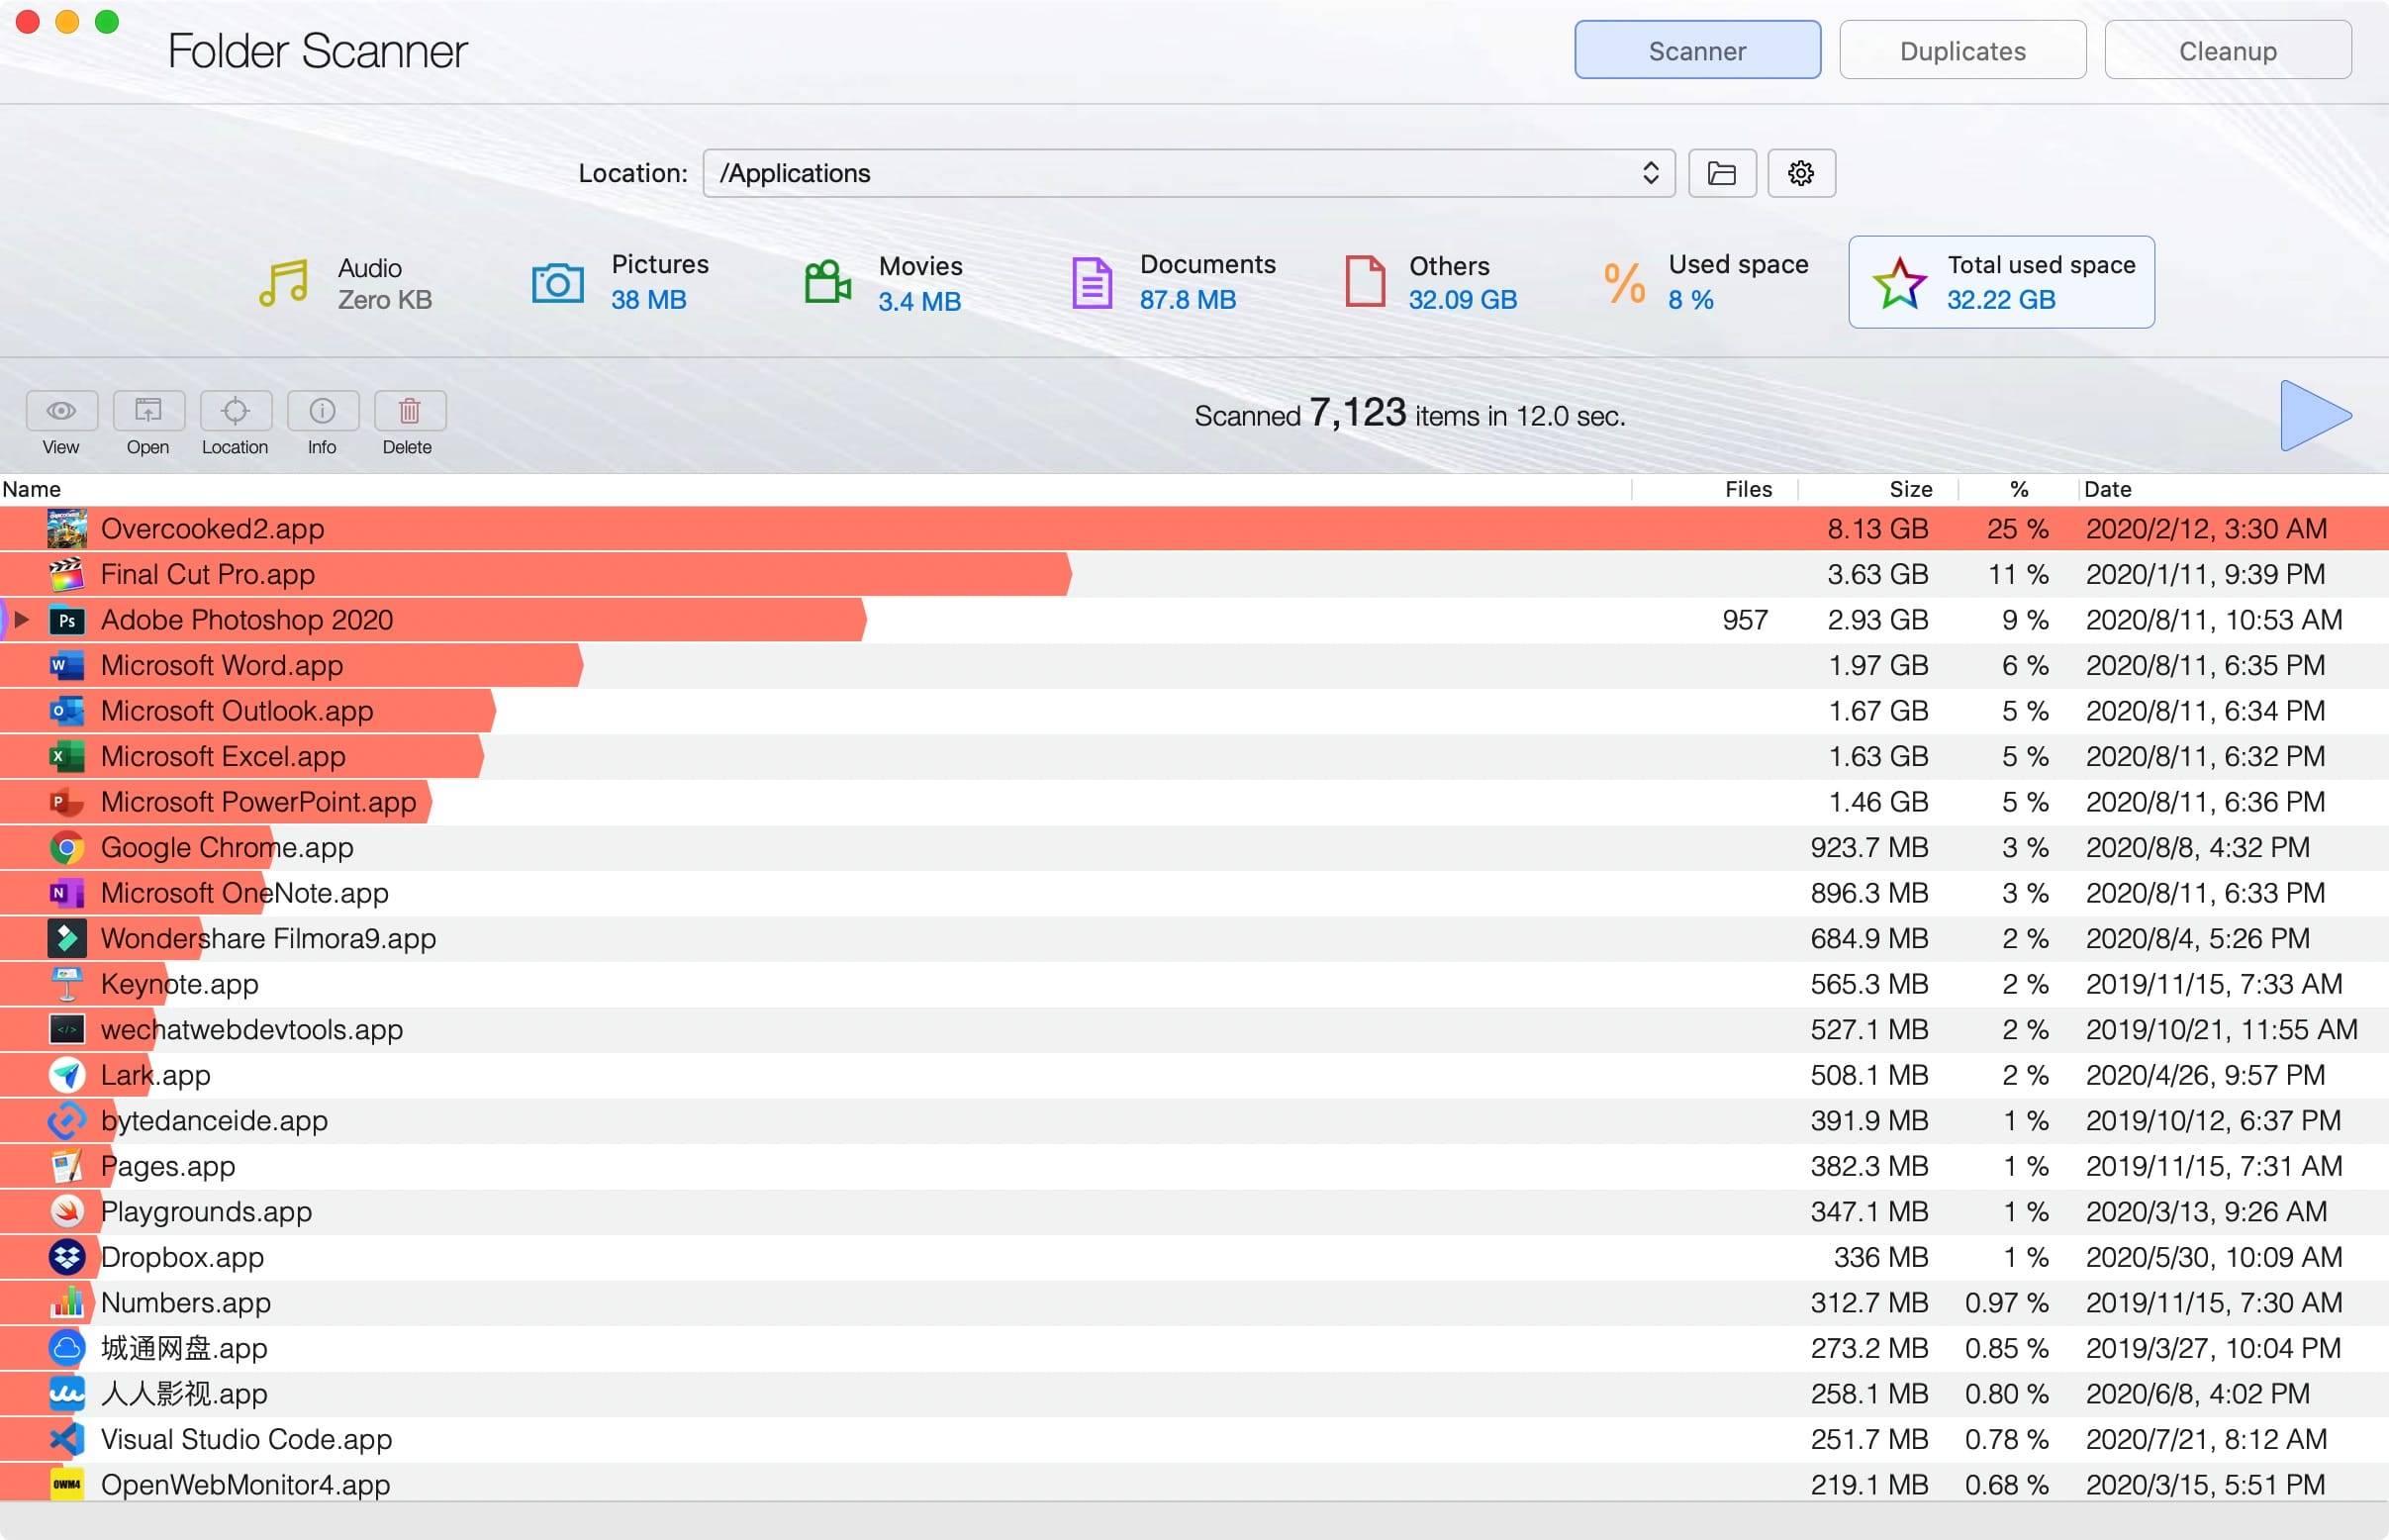
Task: Click the Scanner tab icon
Action: click(1697, 50)
